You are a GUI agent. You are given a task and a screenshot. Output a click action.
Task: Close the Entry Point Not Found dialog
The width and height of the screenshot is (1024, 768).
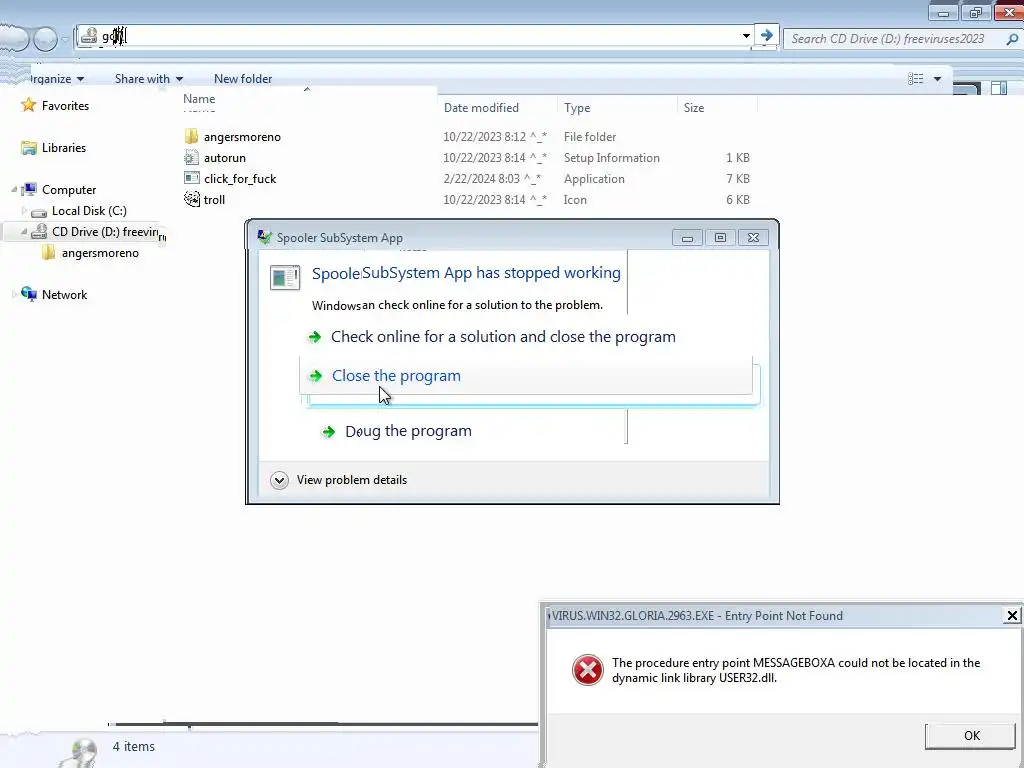[x=1012, y=615]
